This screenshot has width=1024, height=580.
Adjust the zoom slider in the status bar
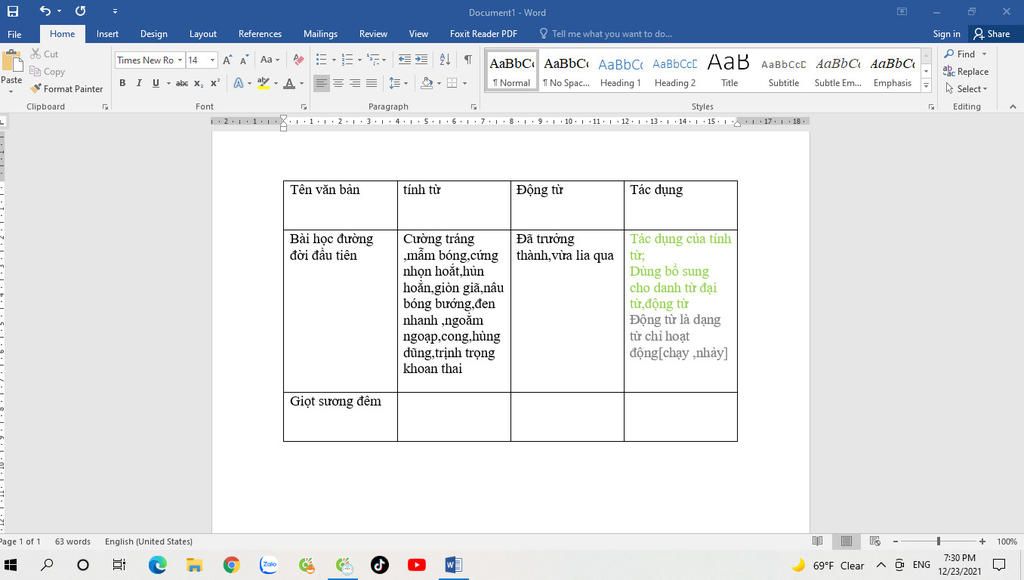coord(938,541)
